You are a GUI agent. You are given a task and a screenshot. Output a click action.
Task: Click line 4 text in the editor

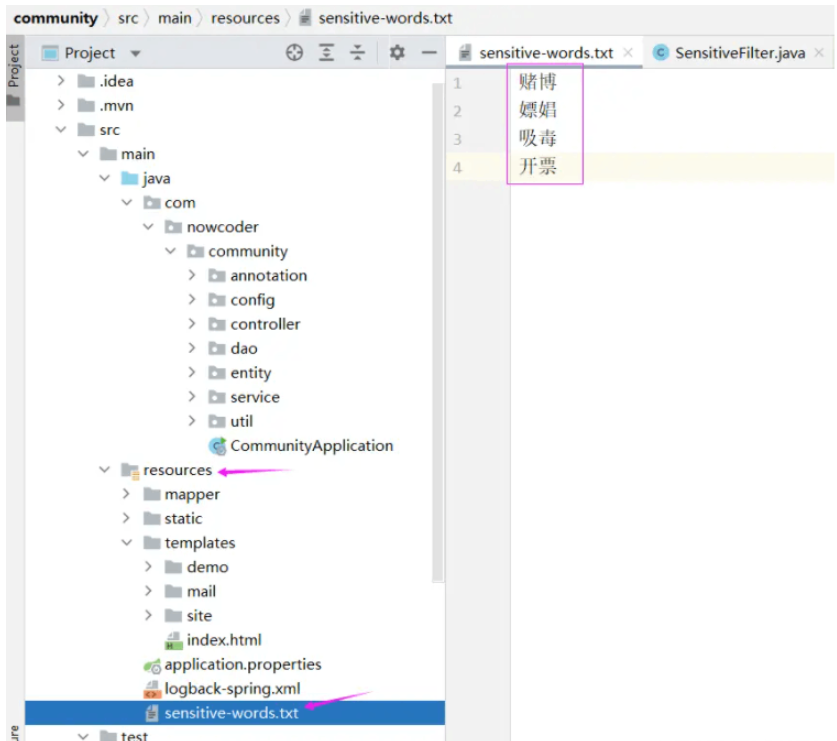(538, 167)
